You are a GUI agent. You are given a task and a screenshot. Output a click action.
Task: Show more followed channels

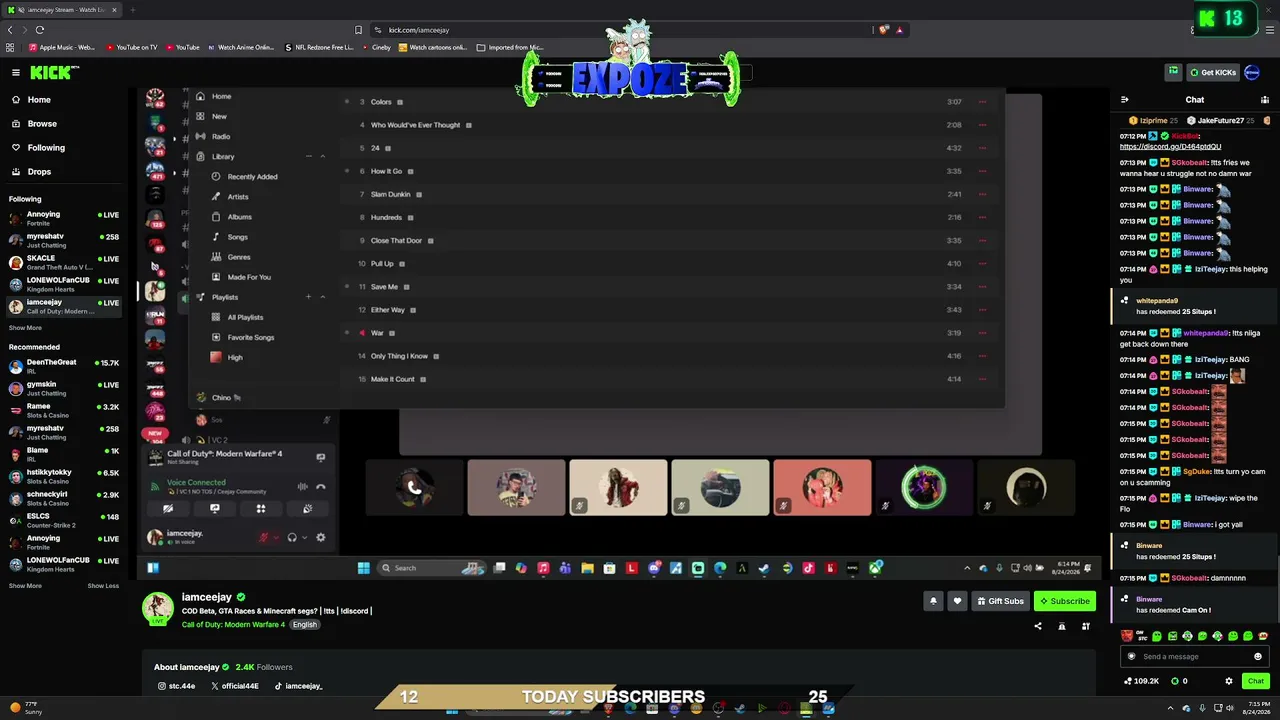[x=25, y=328]
